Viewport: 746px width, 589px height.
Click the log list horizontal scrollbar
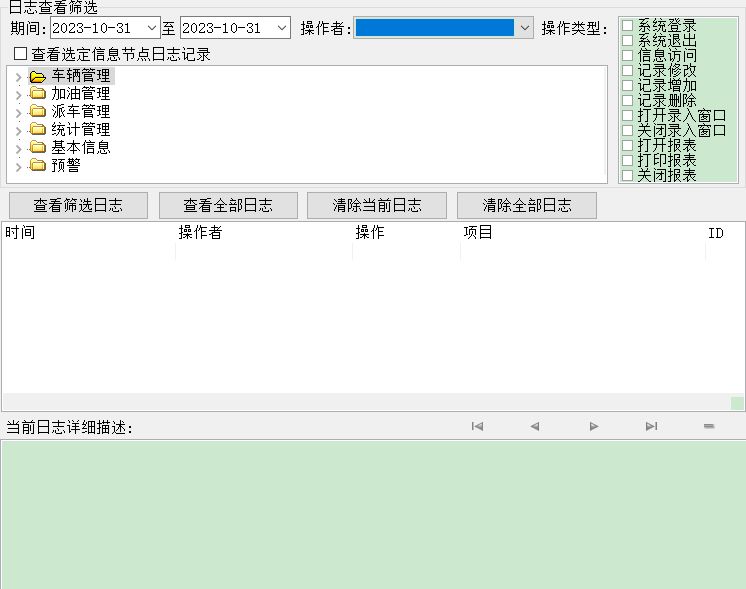click(366, 402)
